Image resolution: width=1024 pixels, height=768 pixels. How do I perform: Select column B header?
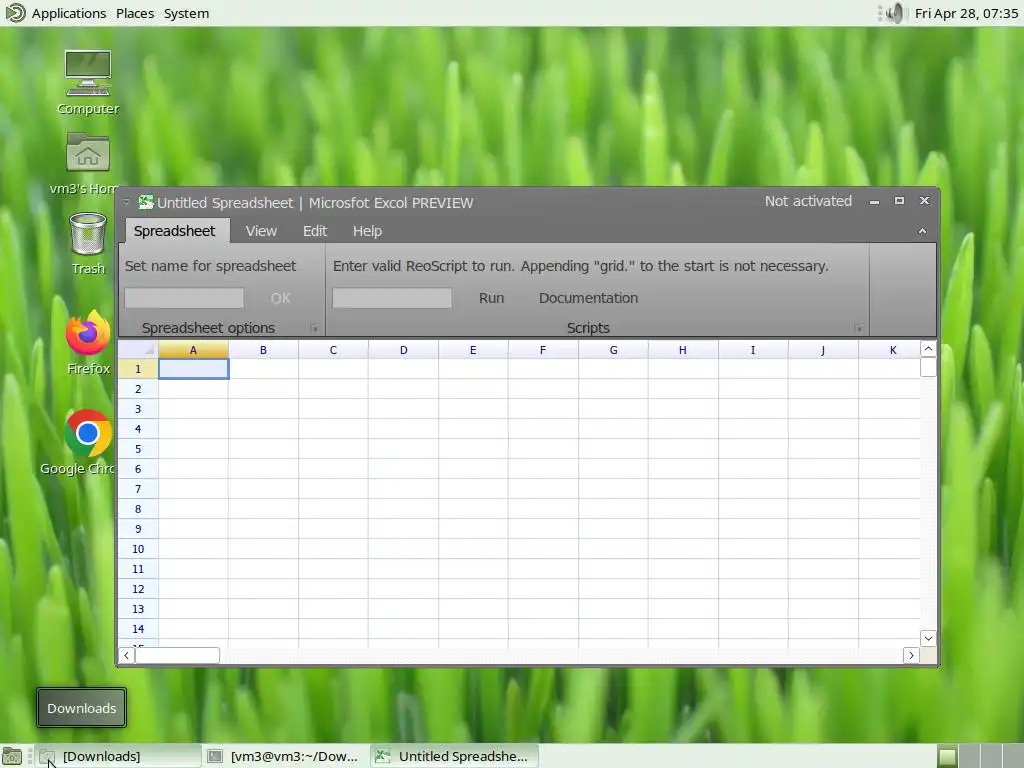263,350
